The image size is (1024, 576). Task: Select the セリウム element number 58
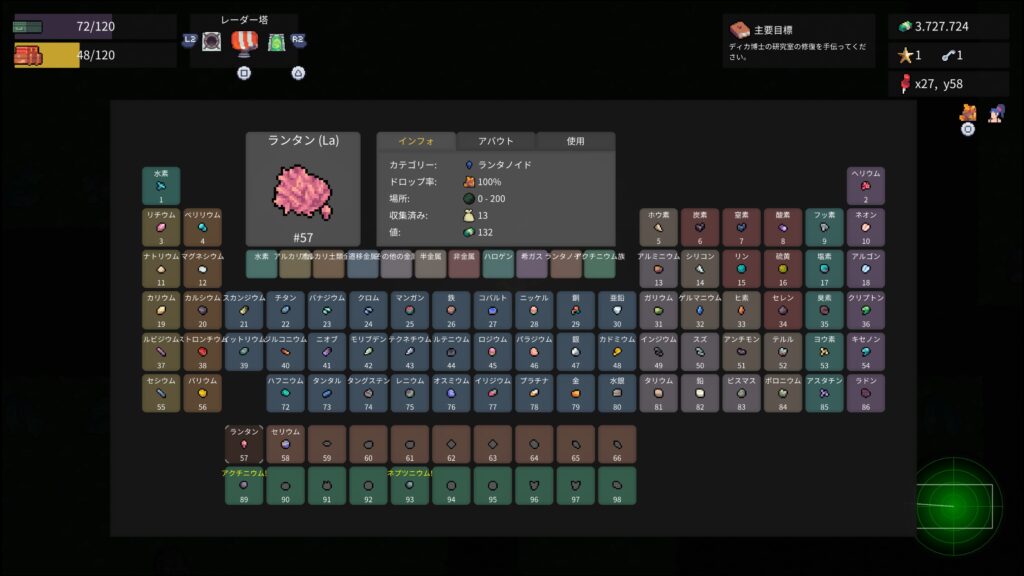tap(285, 444)
